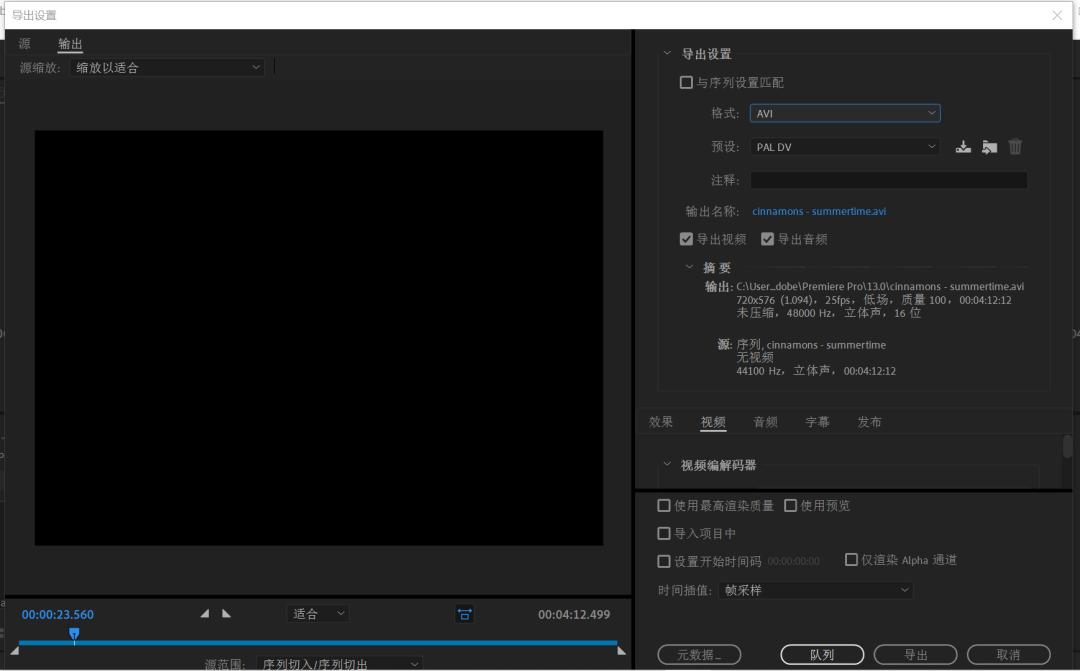
Task: Set the in point with the left triangle icon
Action: [205, 613]
